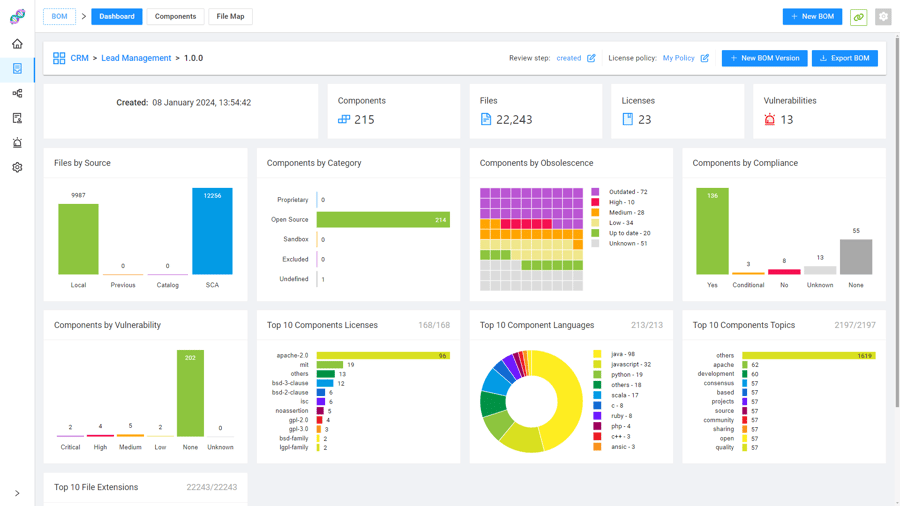Open the CRM breadcrumb link
This screenshot has height=506, width=900.
79,58
